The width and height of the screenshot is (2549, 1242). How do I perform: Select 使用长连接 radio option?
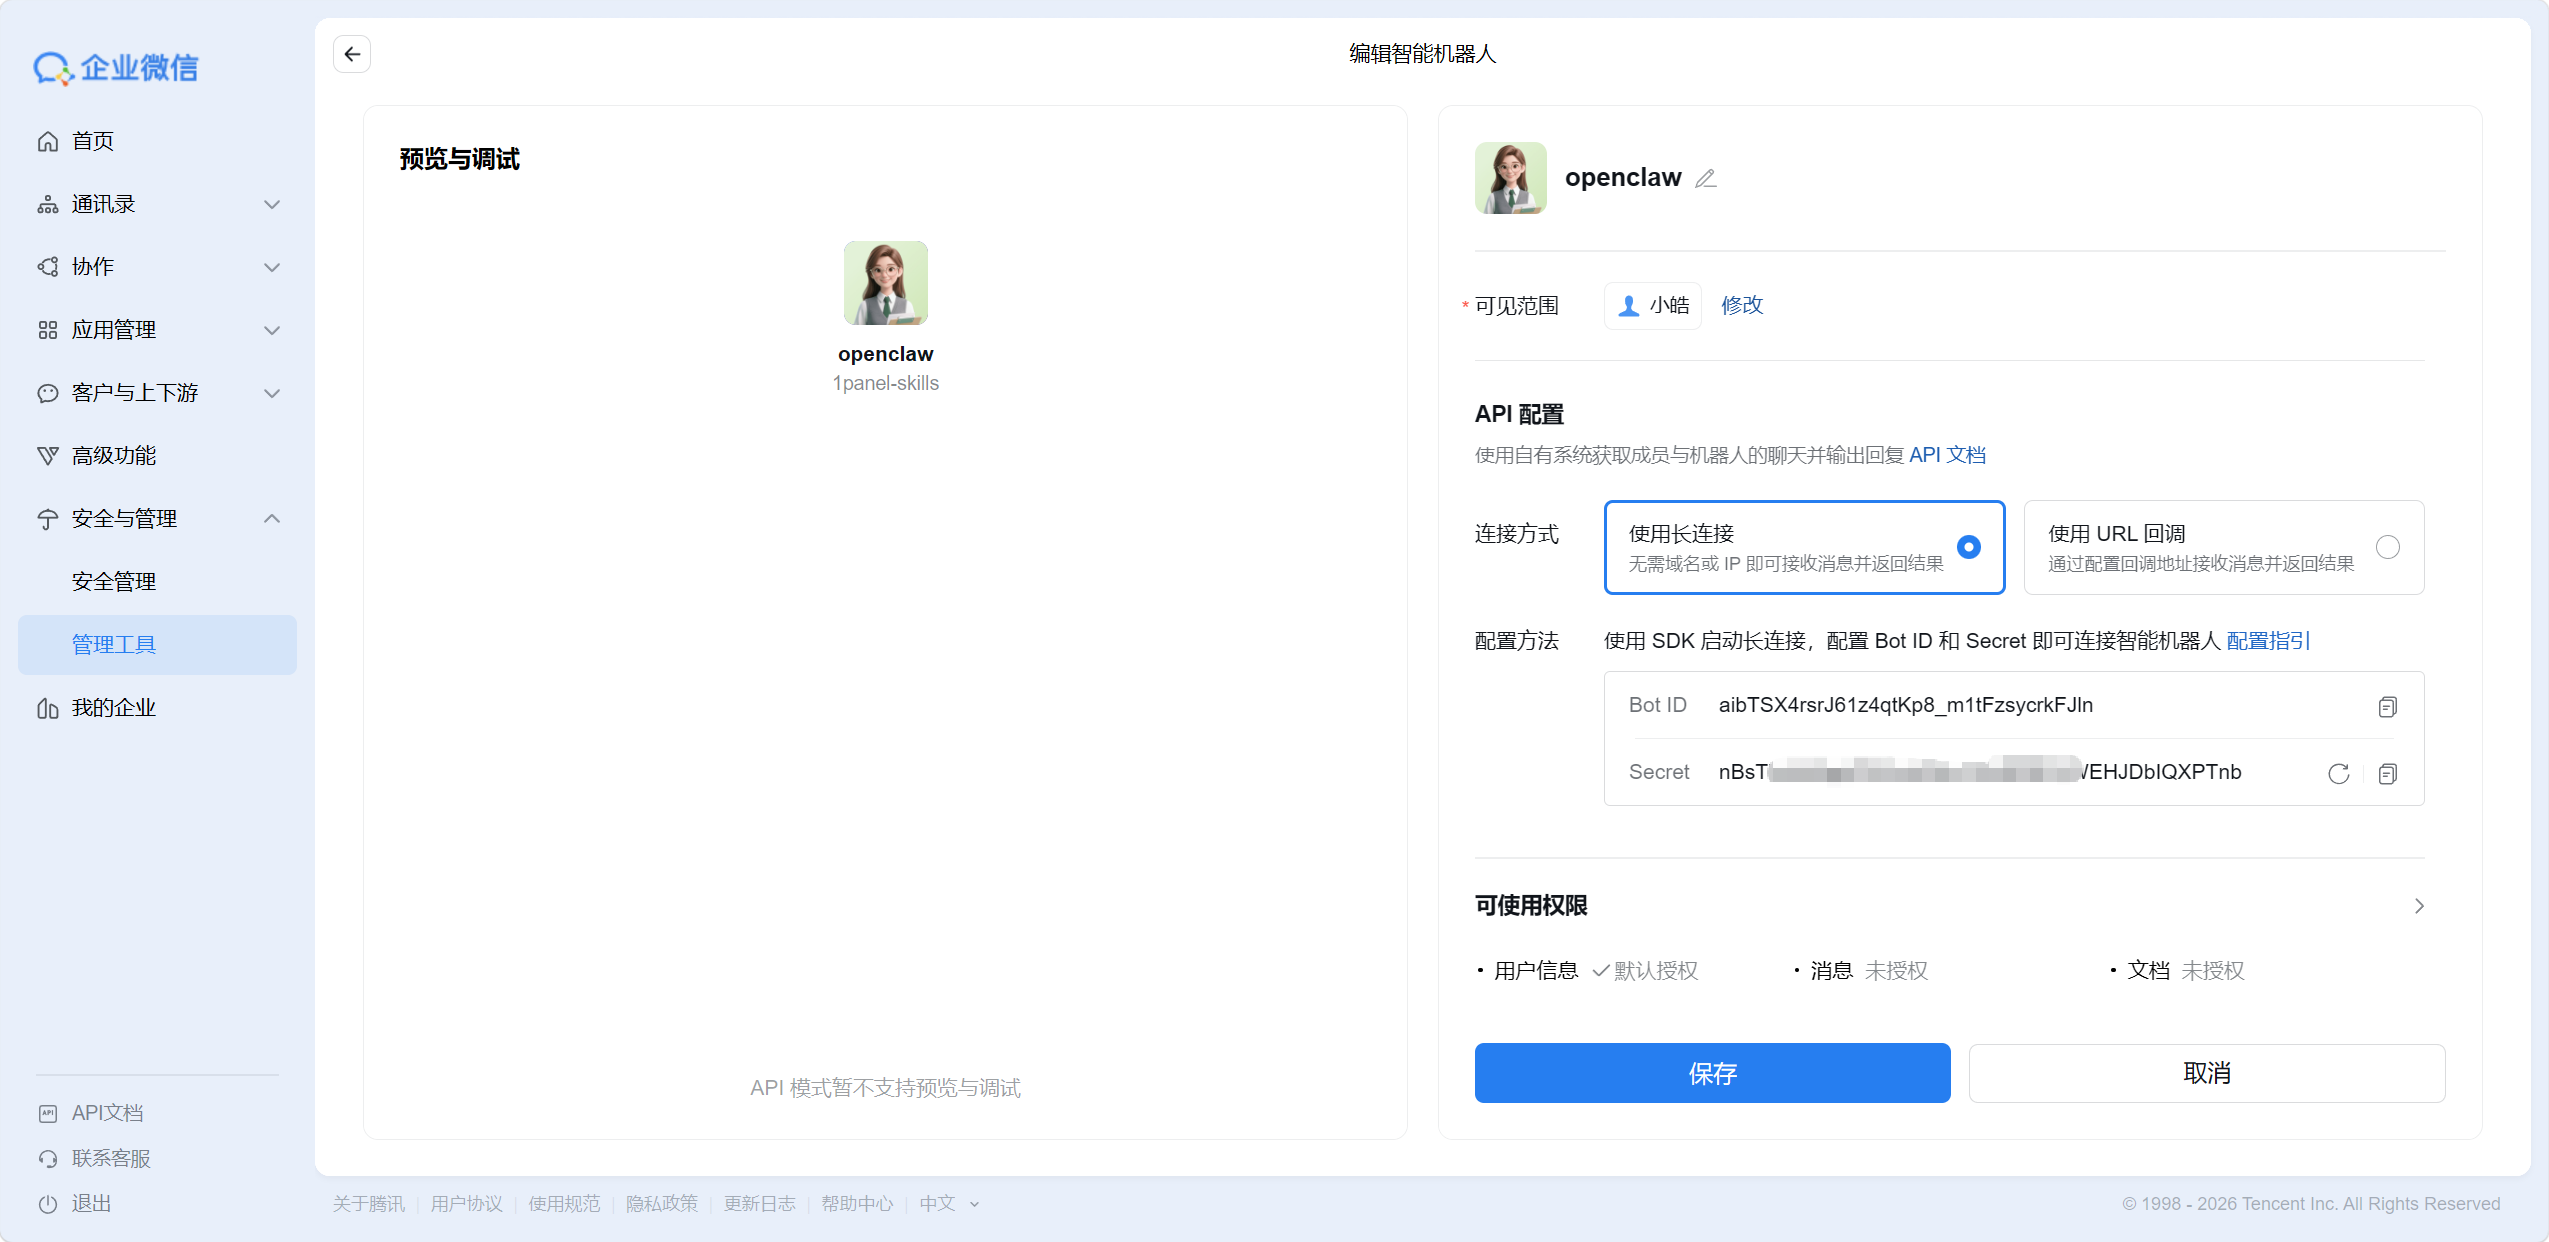1968,547
